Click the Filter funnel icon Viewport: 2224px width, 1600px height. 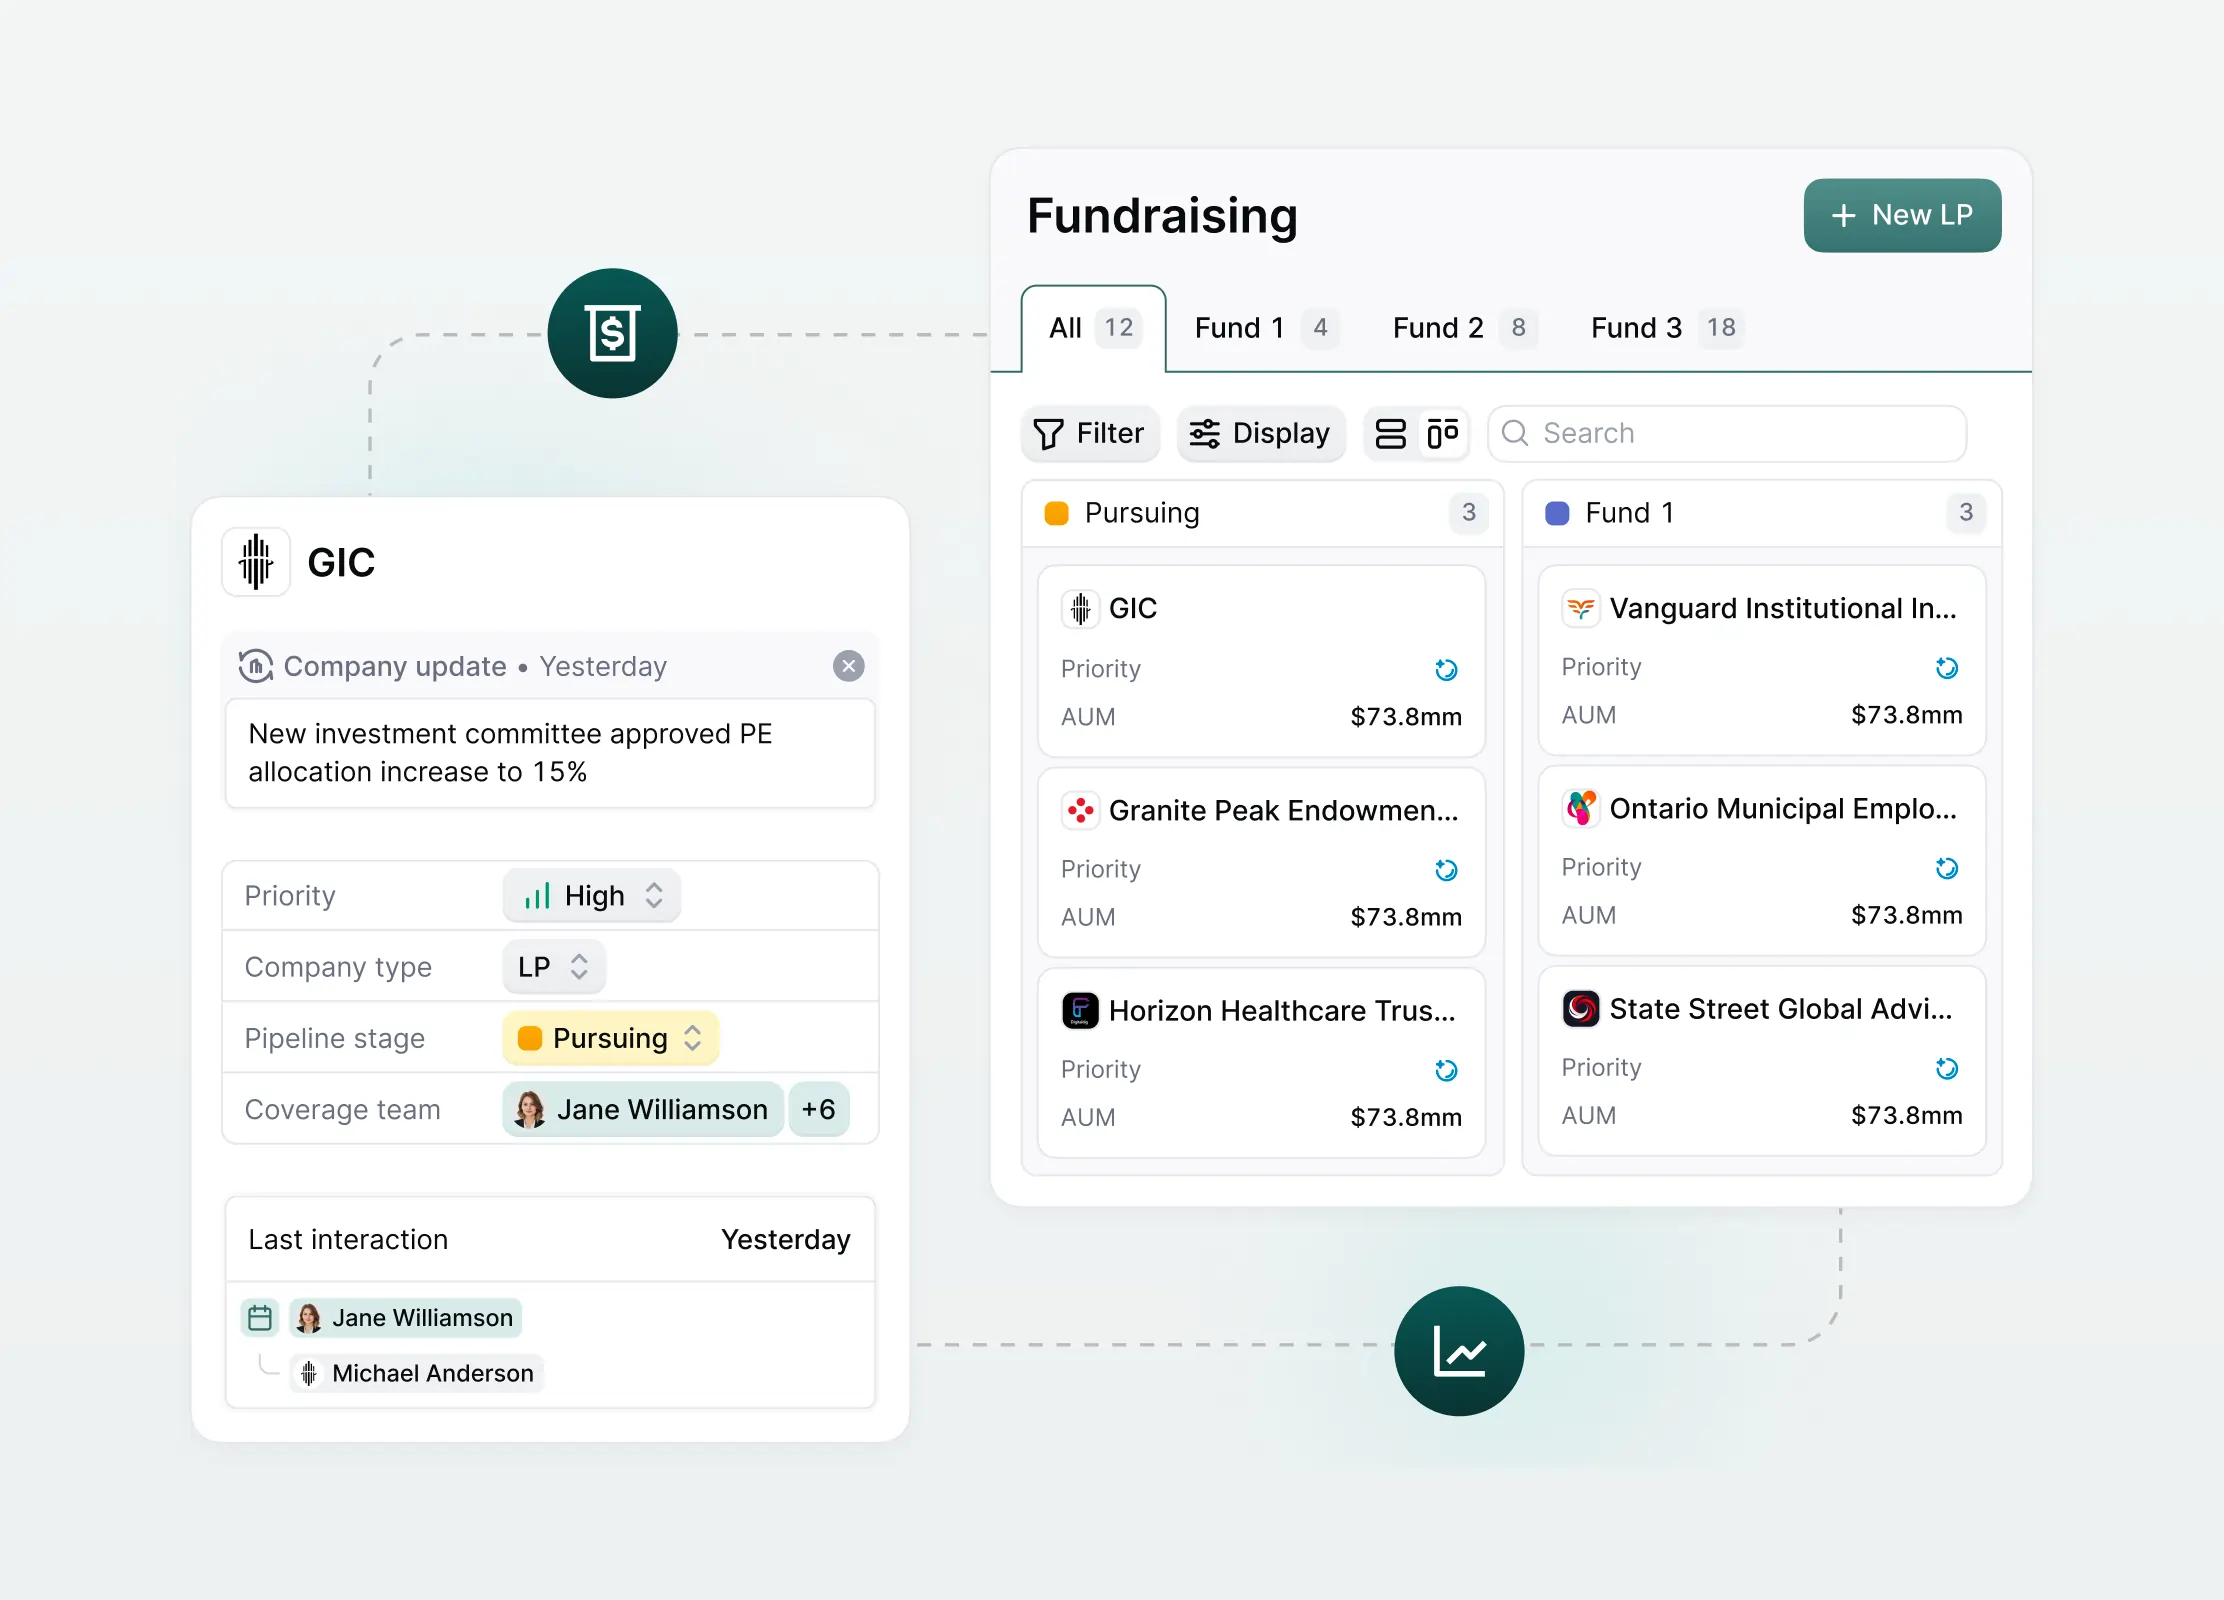(1048, 433)
